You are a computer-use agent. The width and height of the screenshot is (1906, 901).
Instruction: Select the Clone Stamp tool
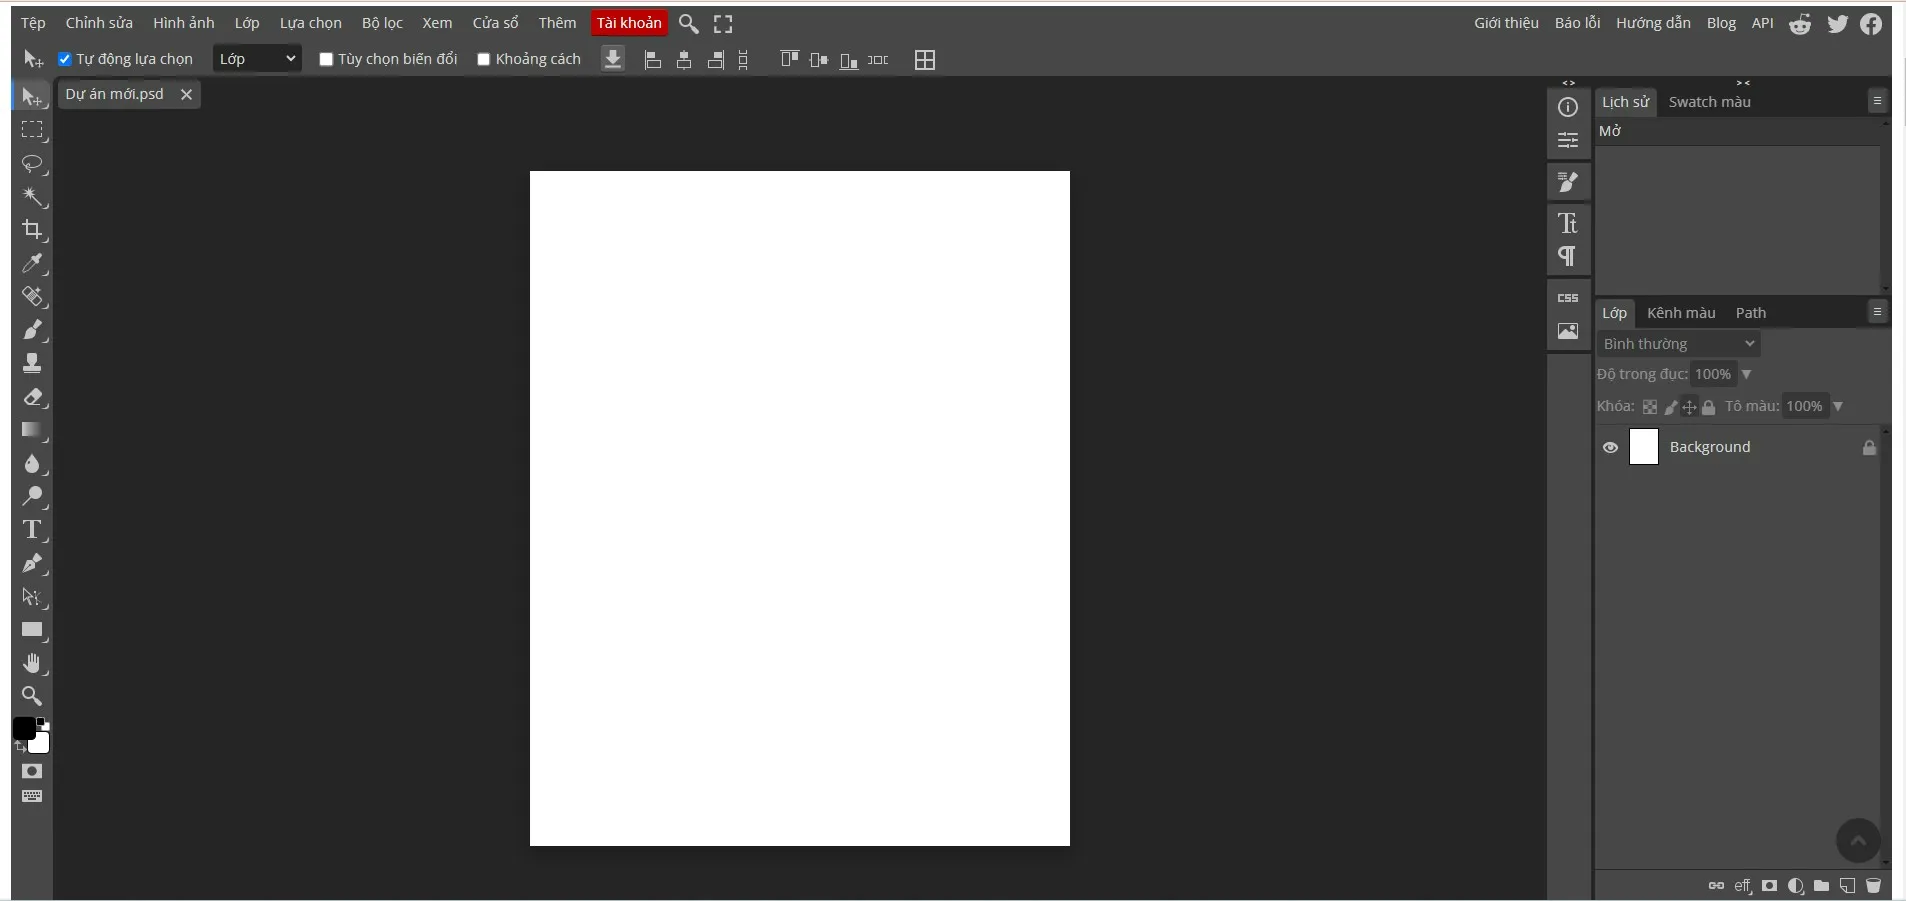click(32, 363)
